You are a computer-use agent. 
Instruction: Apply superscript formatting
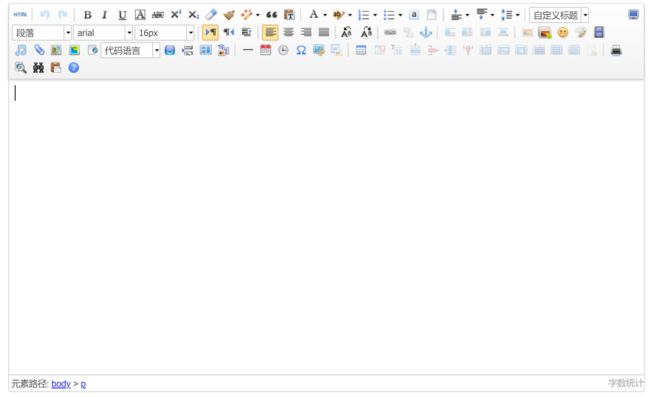click(176, 15)
